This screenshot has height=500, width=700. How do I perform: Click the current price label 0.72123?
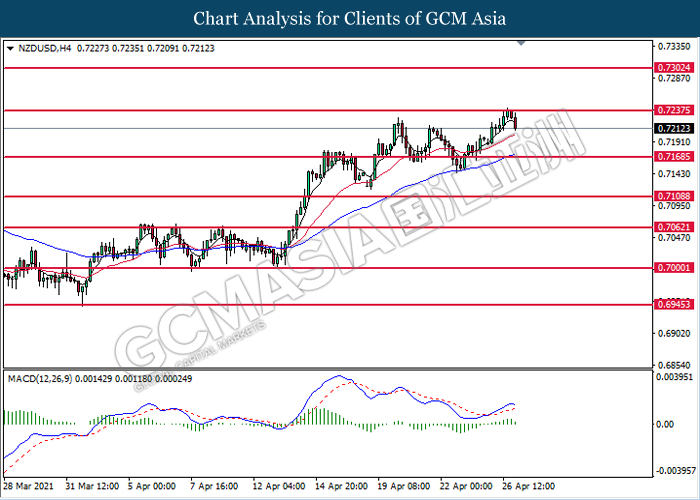[674, 129]
